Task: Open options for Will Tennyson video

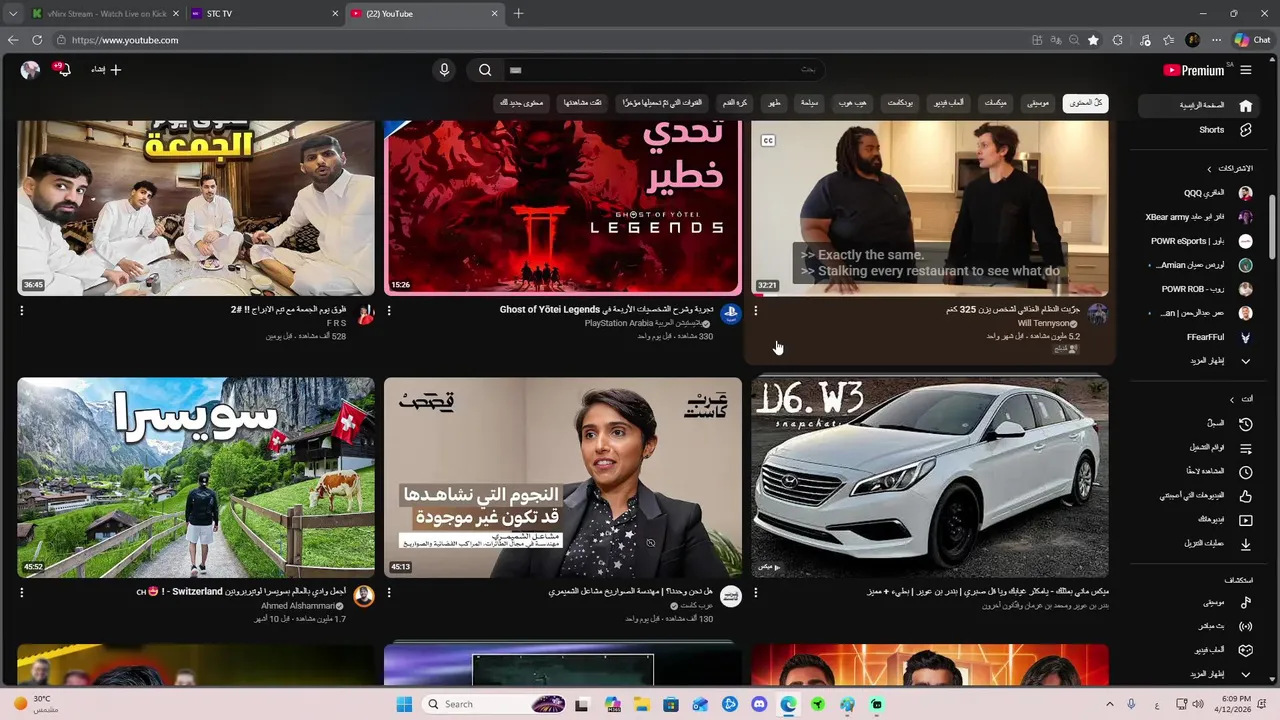Action: pos(756,311)
